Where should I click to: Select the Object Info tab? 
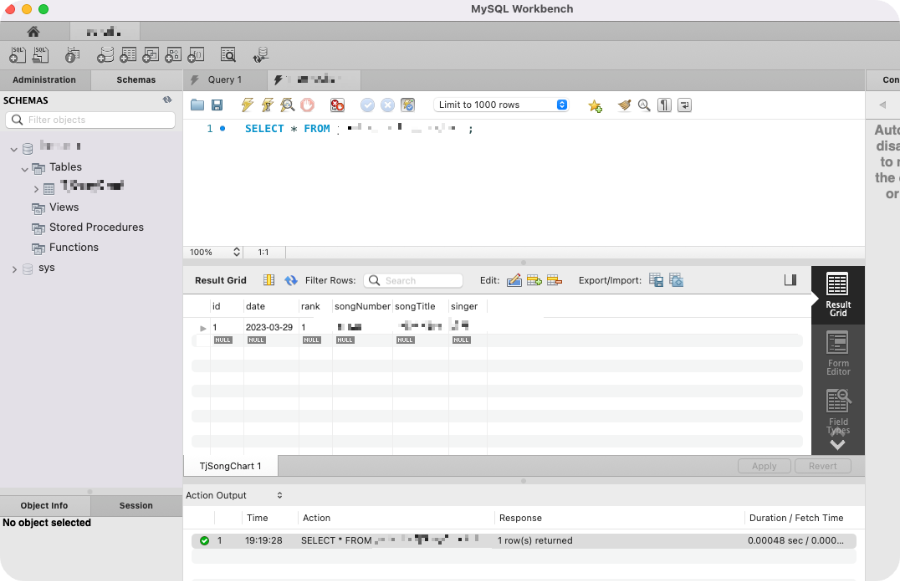[x=44, y=506]
